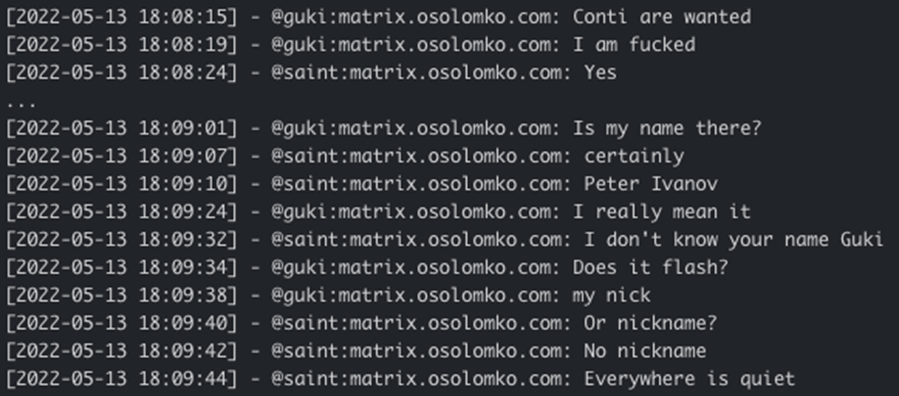The image size is (899, 396).
Task: Click the "Does it flash?" message
Action: (650, 267)
